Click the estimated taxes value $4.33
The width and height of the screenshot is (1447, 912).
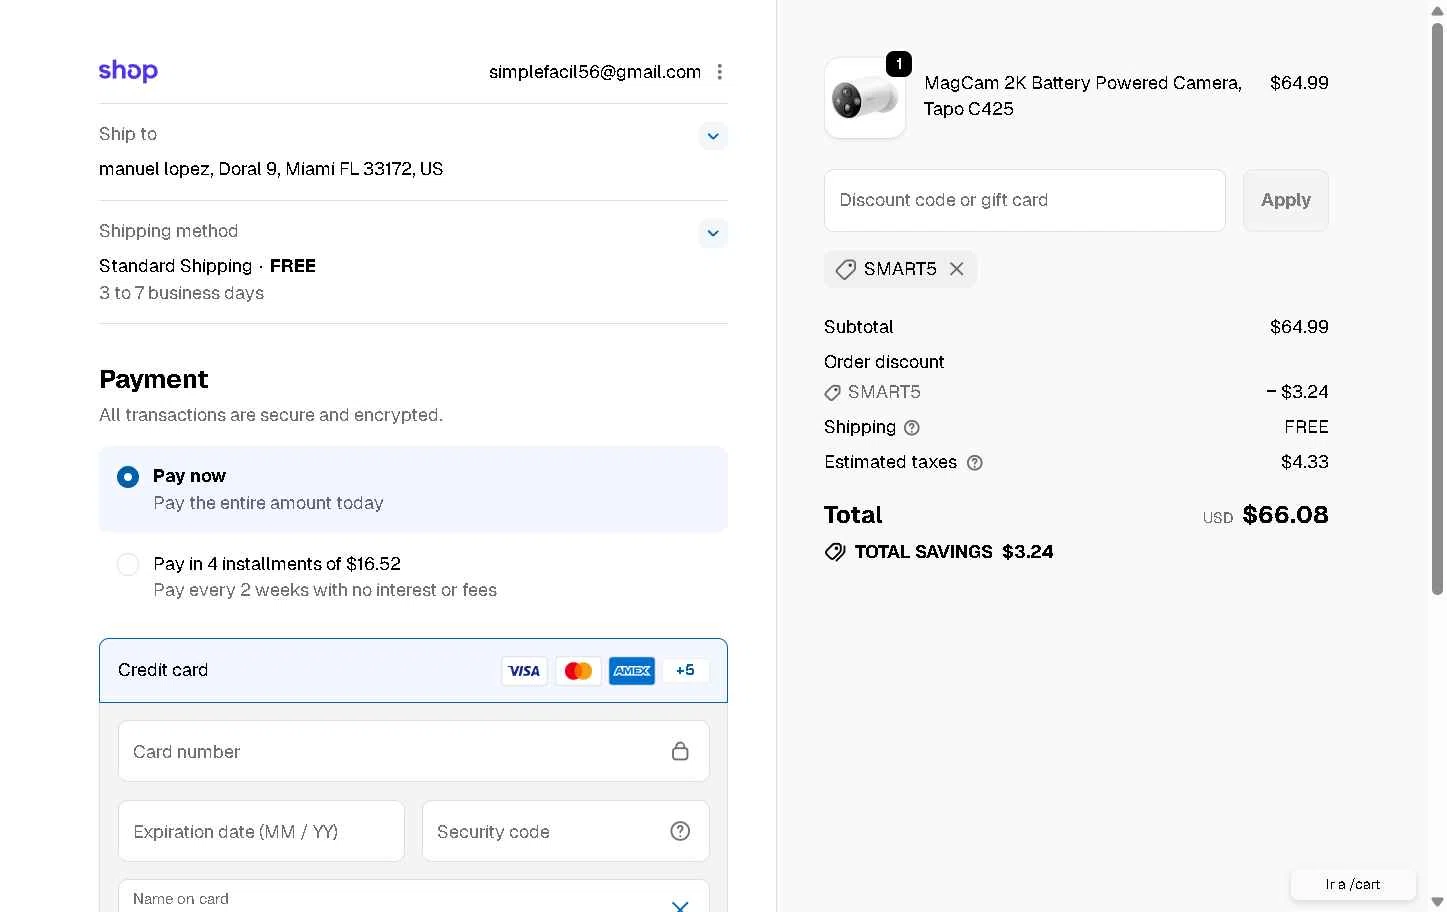pyautogui.click(x=1305, y=462)
